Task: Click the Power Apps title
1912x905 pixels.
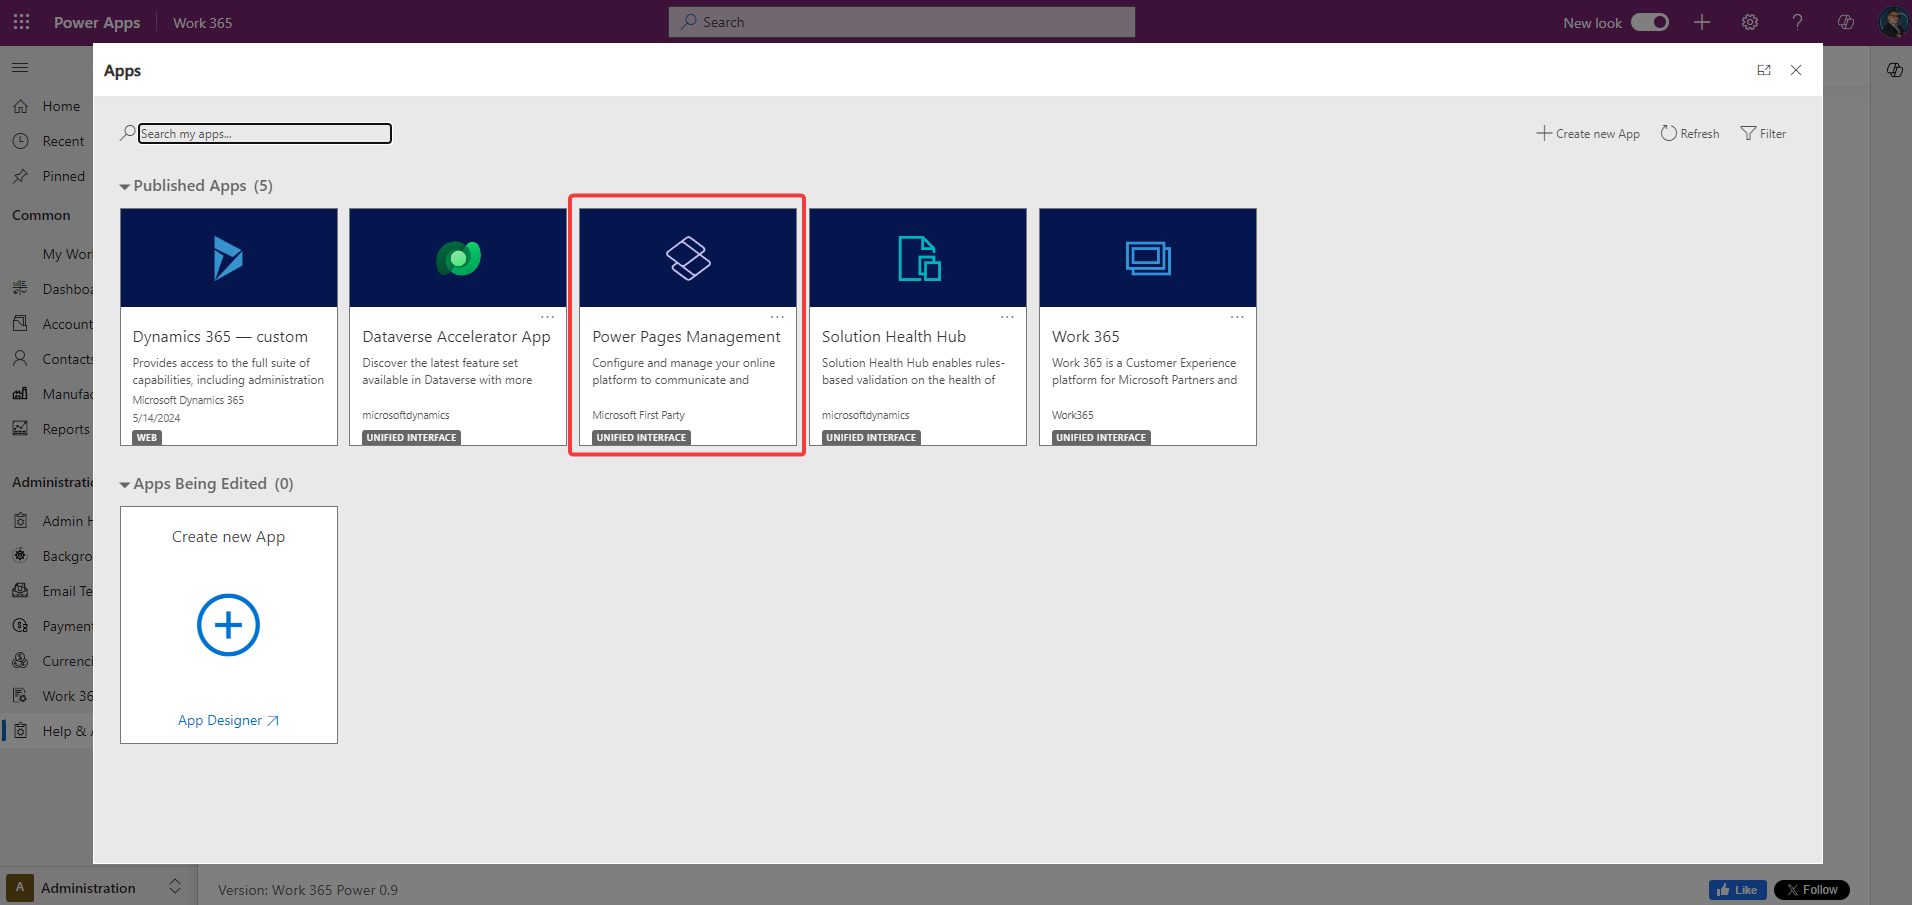Action: tap(97, 22)
